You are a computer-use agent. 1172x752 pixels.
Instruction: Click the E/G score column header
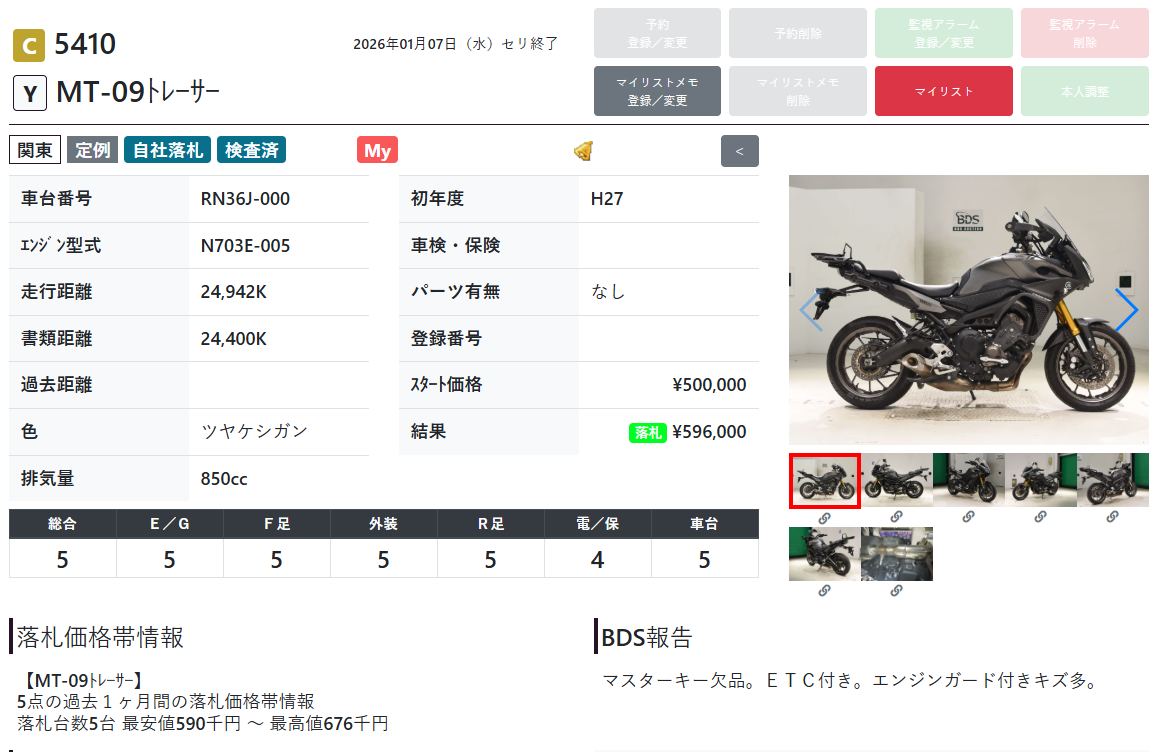coord(170,524)
